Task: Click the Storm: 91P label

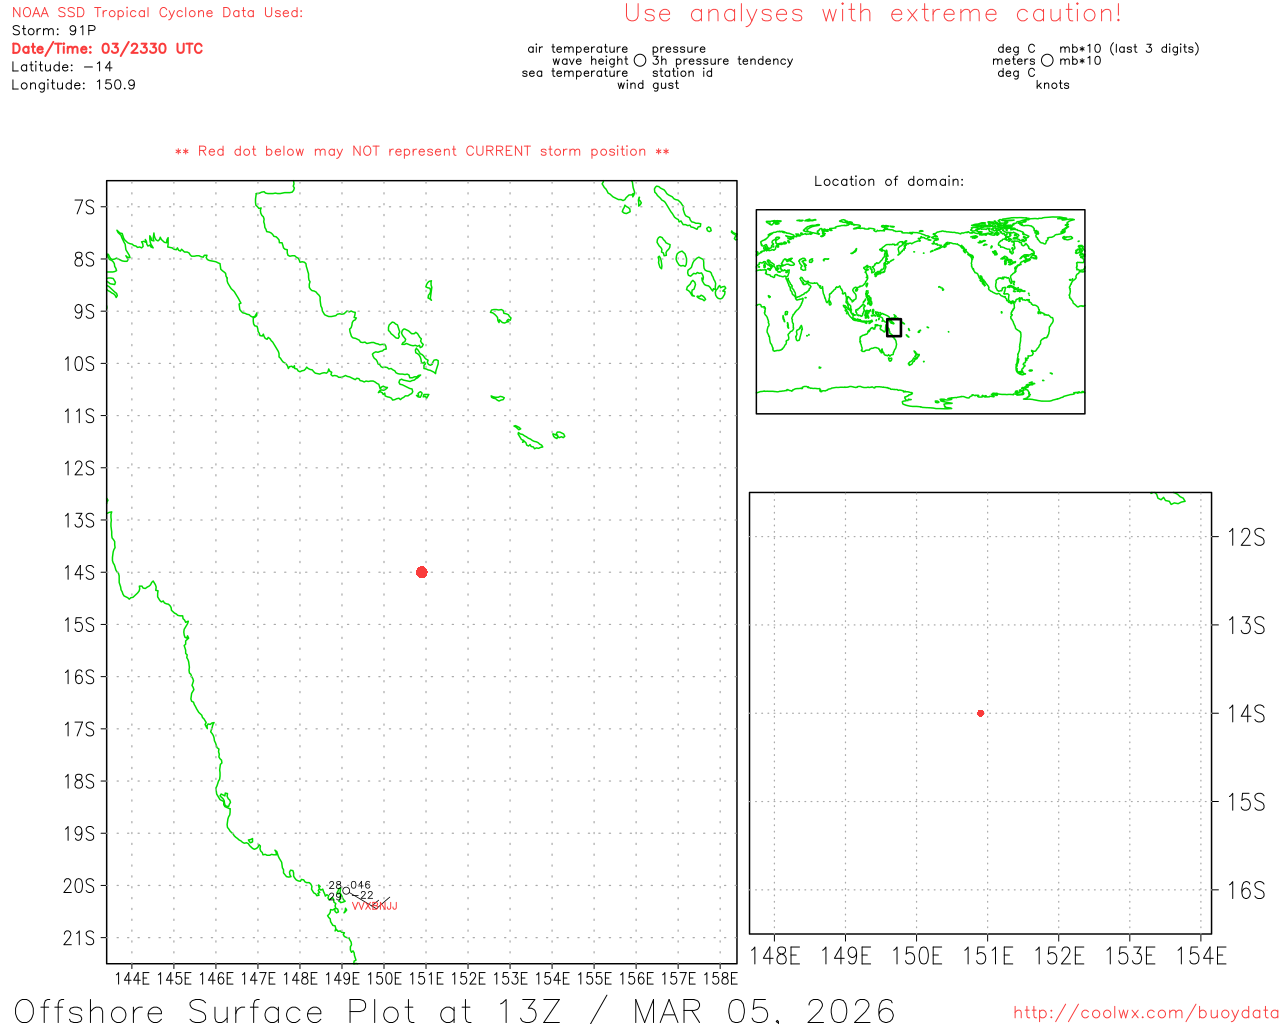Action: [54, 31]
